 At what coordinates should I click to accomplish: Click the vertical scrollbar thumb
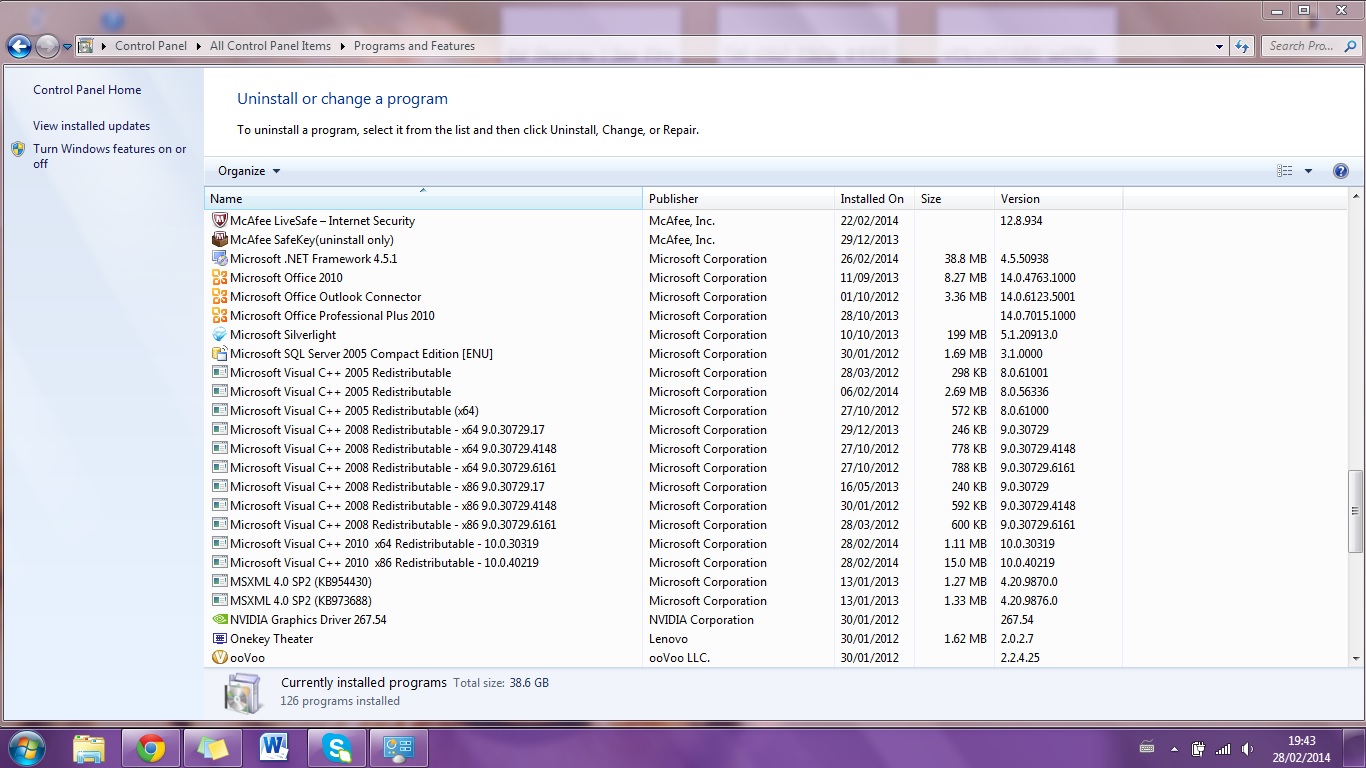click(x=1356, y=510)
